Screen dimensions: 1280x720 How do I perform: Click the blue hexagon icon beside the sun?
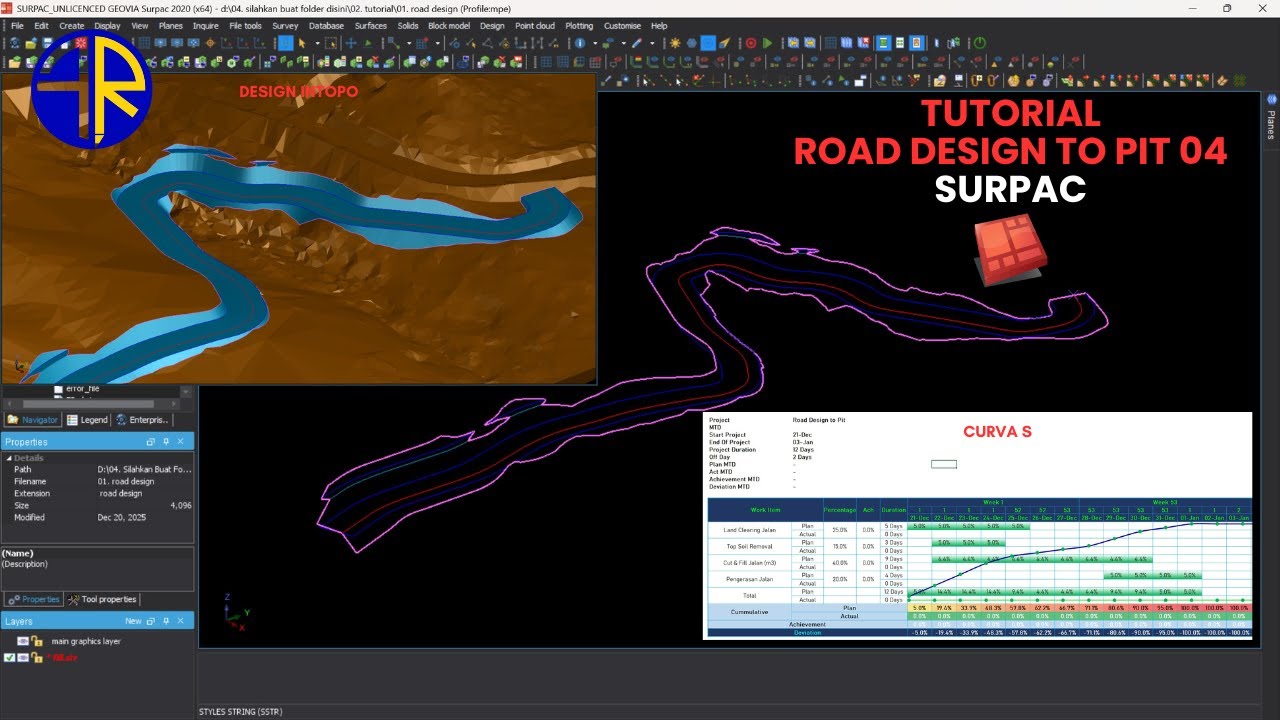coord(691,43)
